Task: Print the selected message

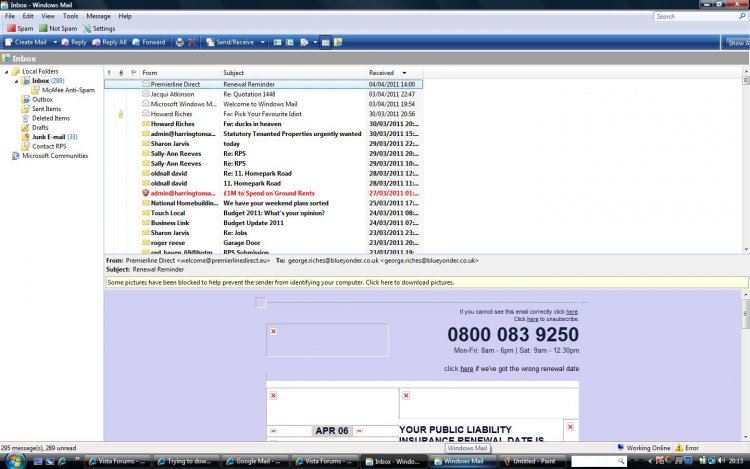Action: pyautogui.click(x=179, y=42)
